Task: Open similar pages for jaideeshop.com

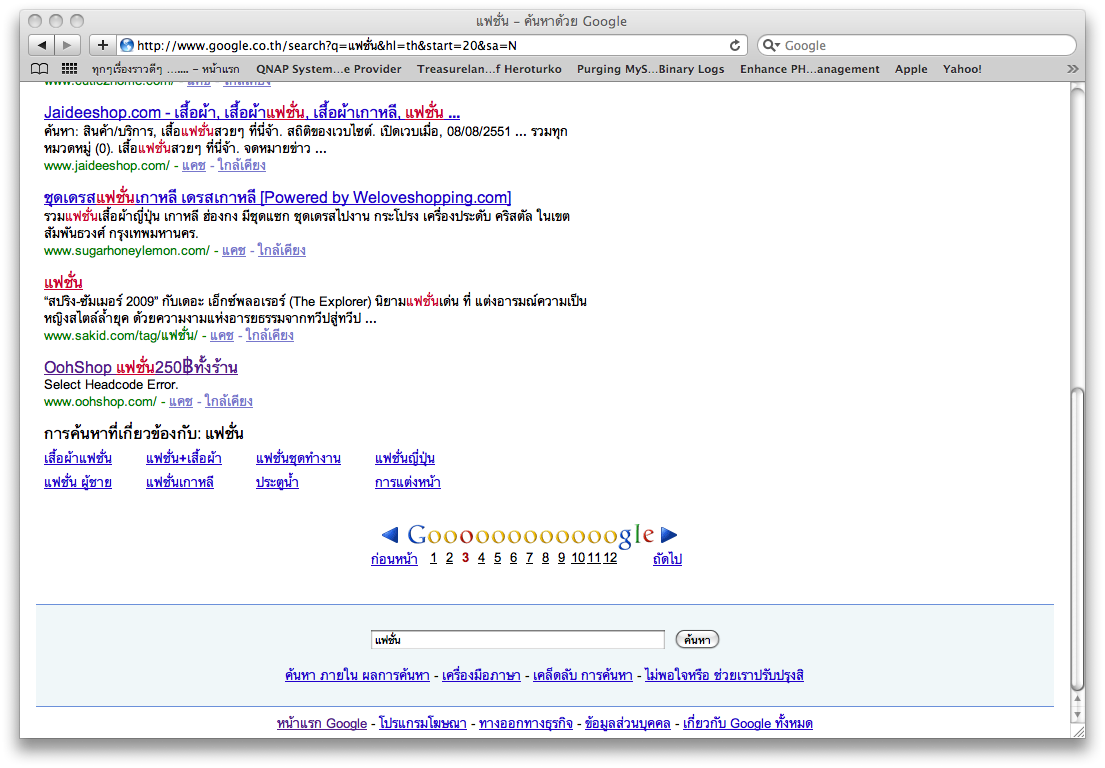Action: pos(242,166)
